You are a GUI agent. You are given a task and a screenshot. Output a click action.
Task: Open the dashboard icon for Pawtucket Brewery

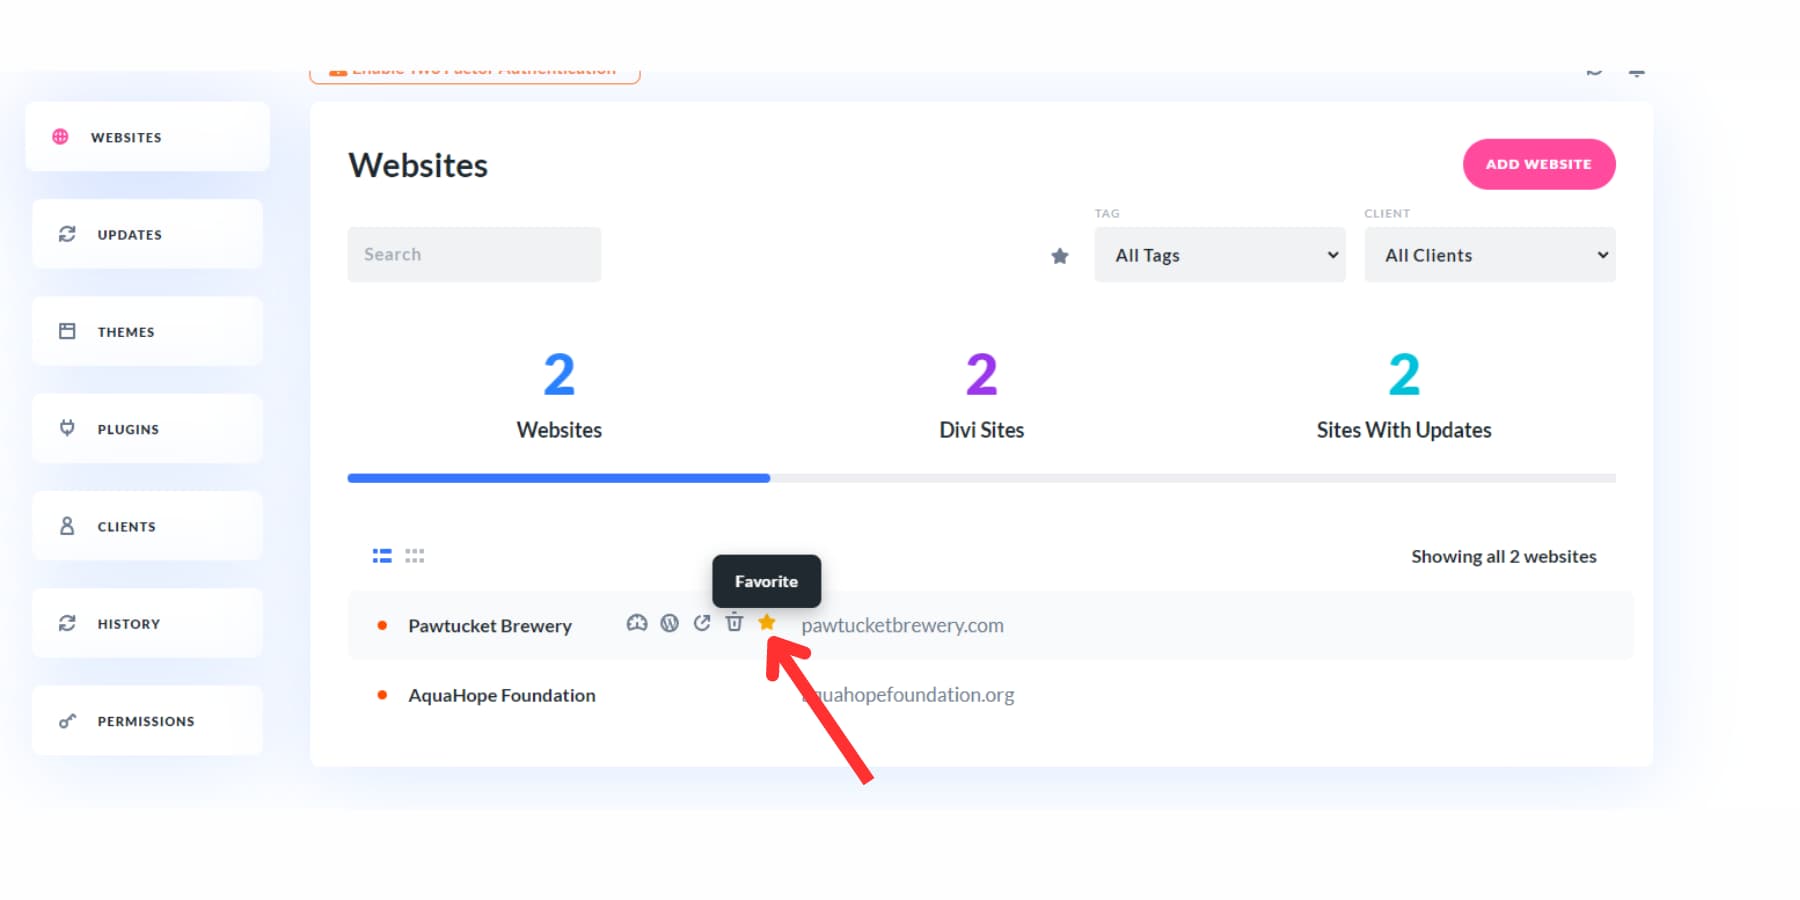(636, 624)
